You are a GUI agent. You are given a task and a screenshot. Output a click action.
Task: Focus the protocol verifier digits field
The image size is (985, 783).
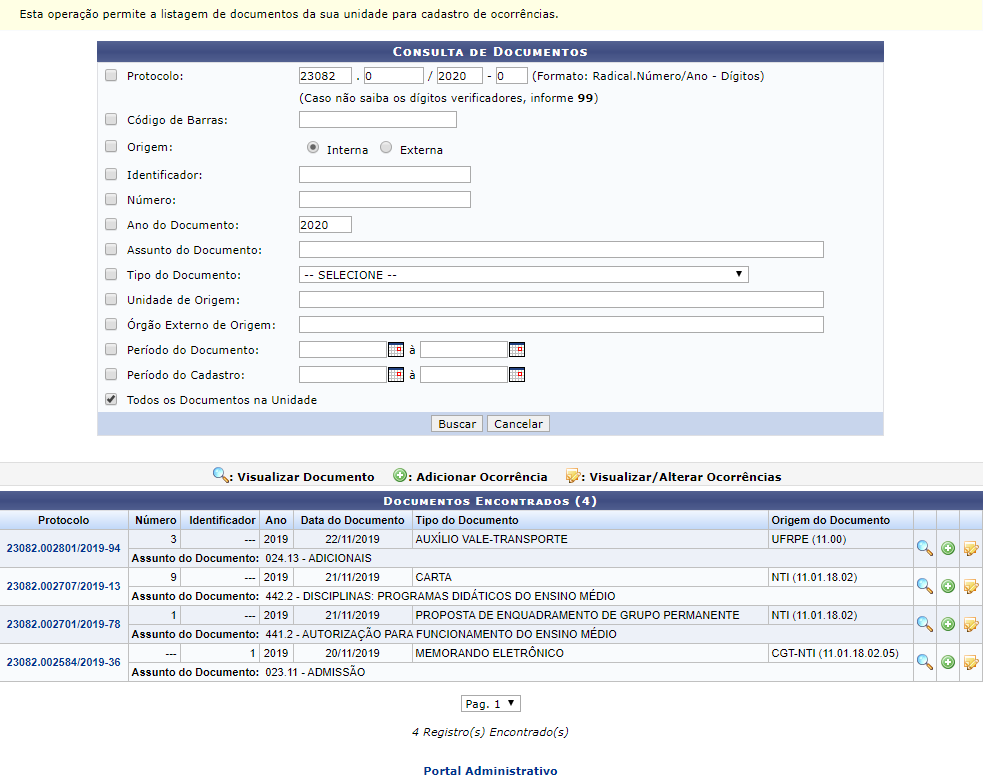click(x=511, y=76)
